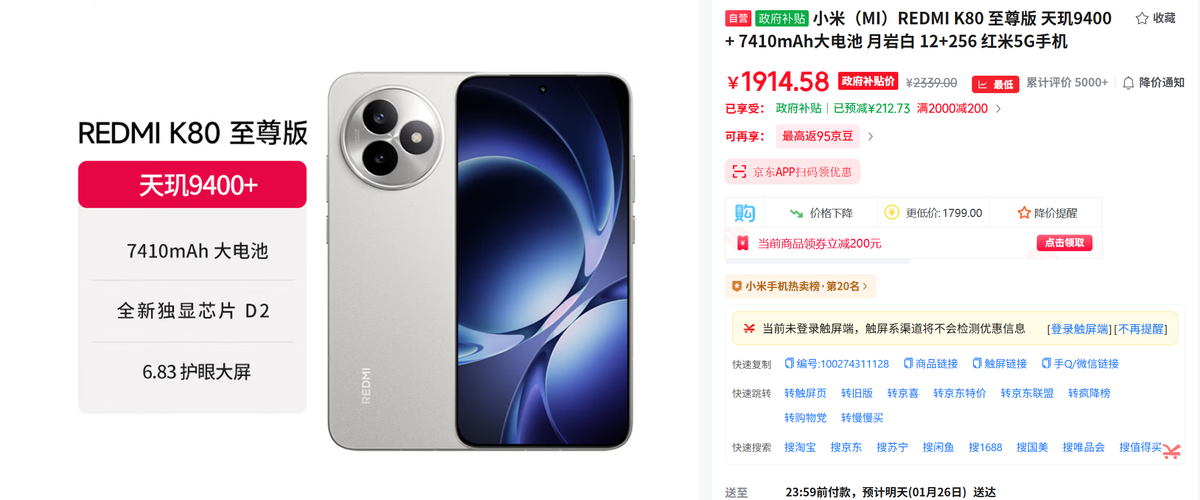This screenshot has width=1200, height=500.
Task: Copy the 商品链接 product link
Action: click(x=930, y=364)
